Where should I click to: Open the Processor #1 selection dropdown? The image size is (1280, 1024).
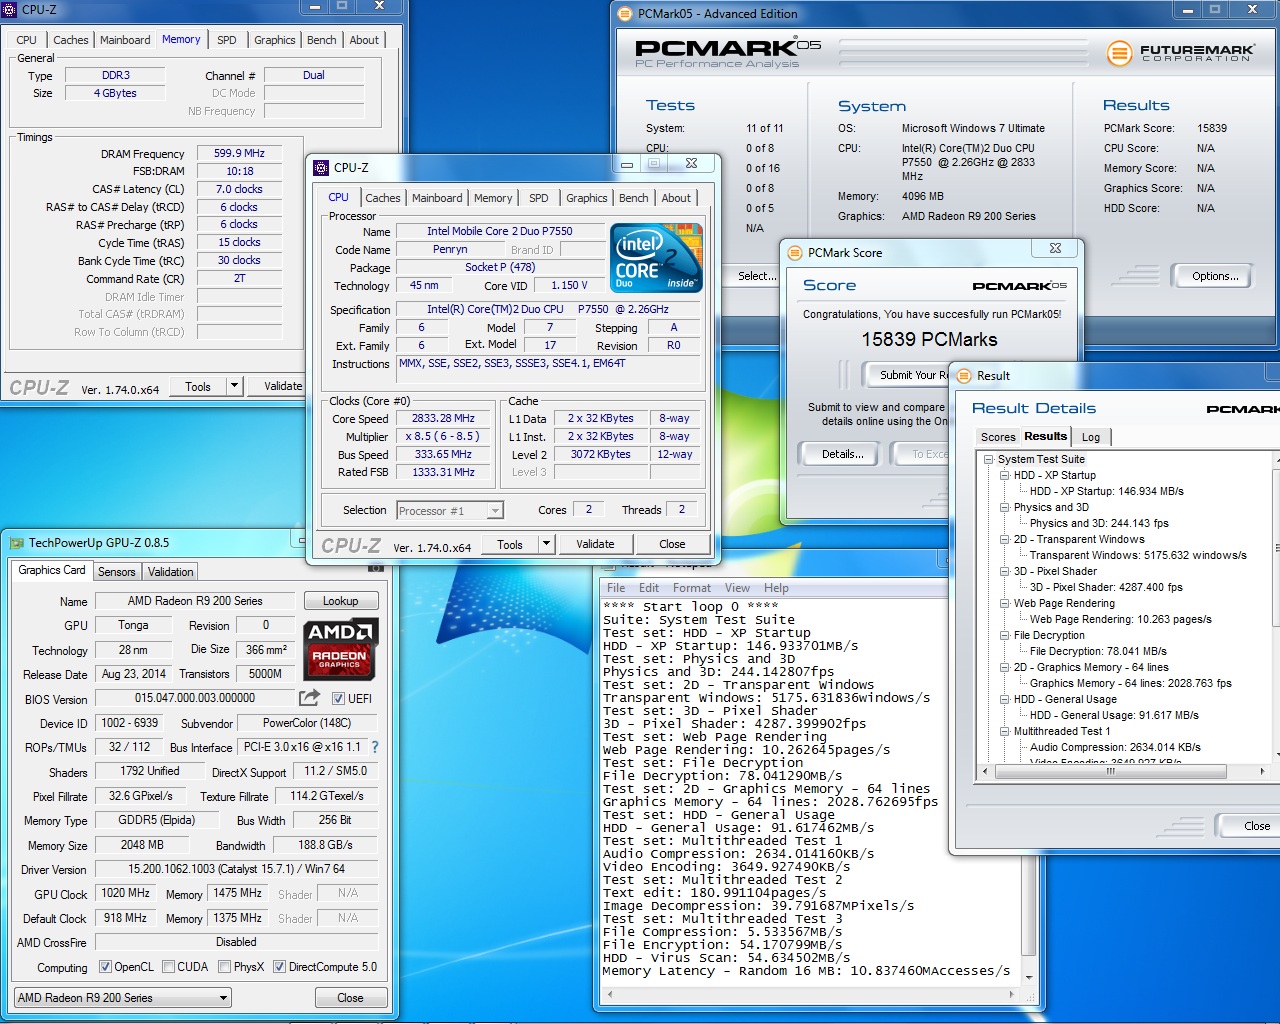point(495,511)
